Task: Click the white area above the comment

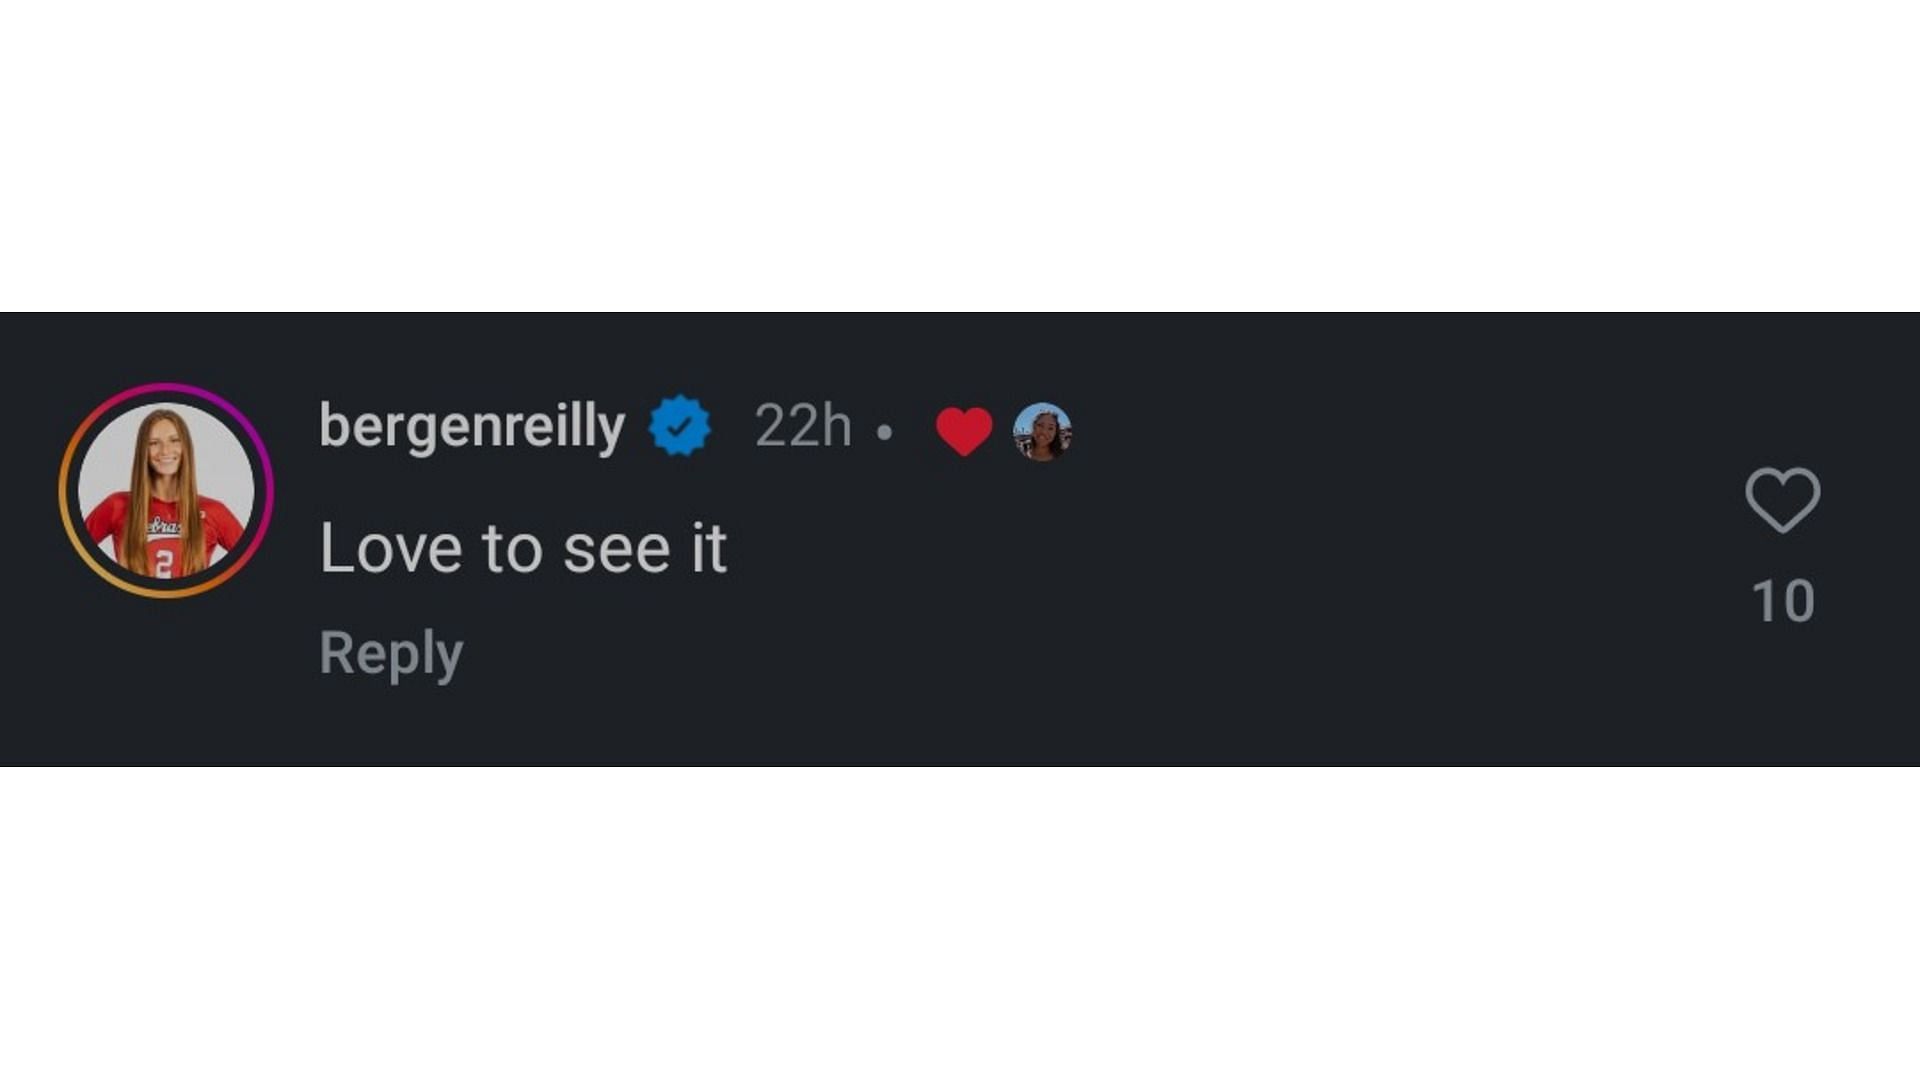Action: click(x=960, y=155)
